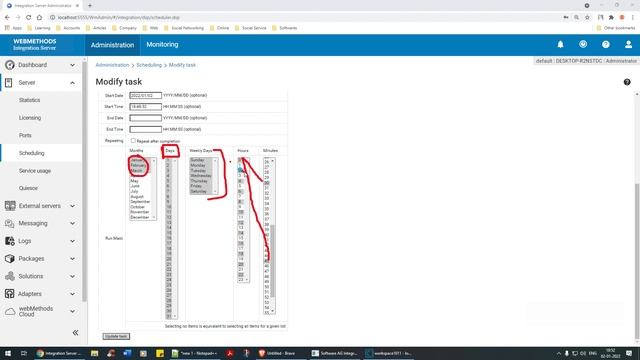Click the Start Time input field

(145, 107)
